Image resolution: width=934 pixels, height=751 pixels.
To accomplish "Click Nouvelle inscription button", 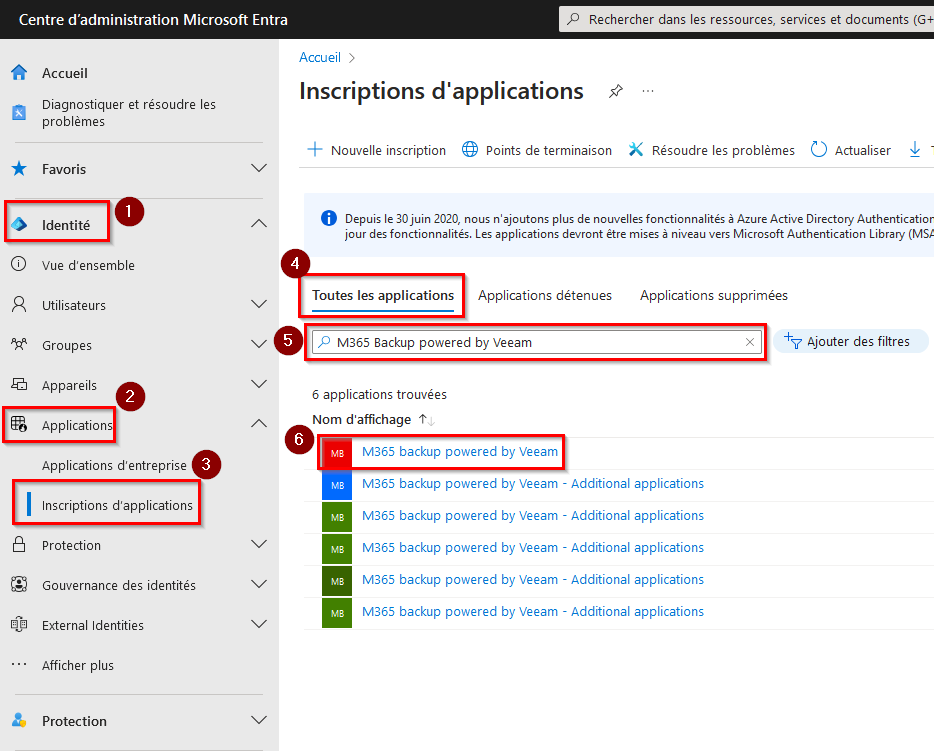I will (376, 149).
